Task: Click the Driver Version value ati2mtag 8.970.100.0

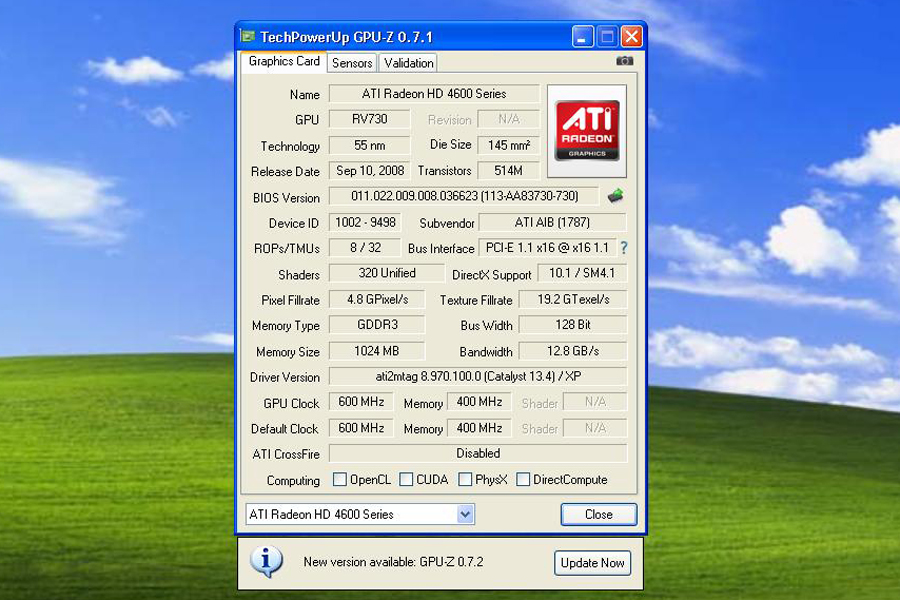Action: pyautogui.click(x=478, y=376)
